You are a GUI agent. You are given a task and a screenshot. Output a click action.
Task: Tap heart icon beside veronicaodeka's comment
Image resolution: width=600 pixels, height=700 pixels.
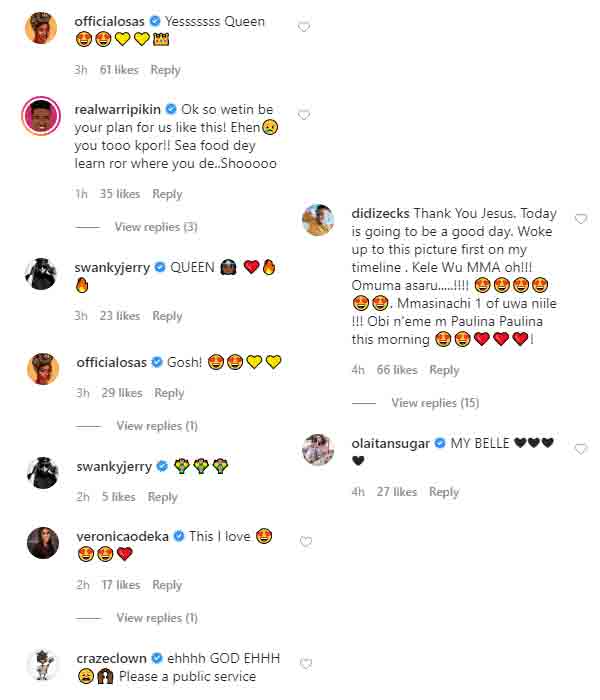306,542
